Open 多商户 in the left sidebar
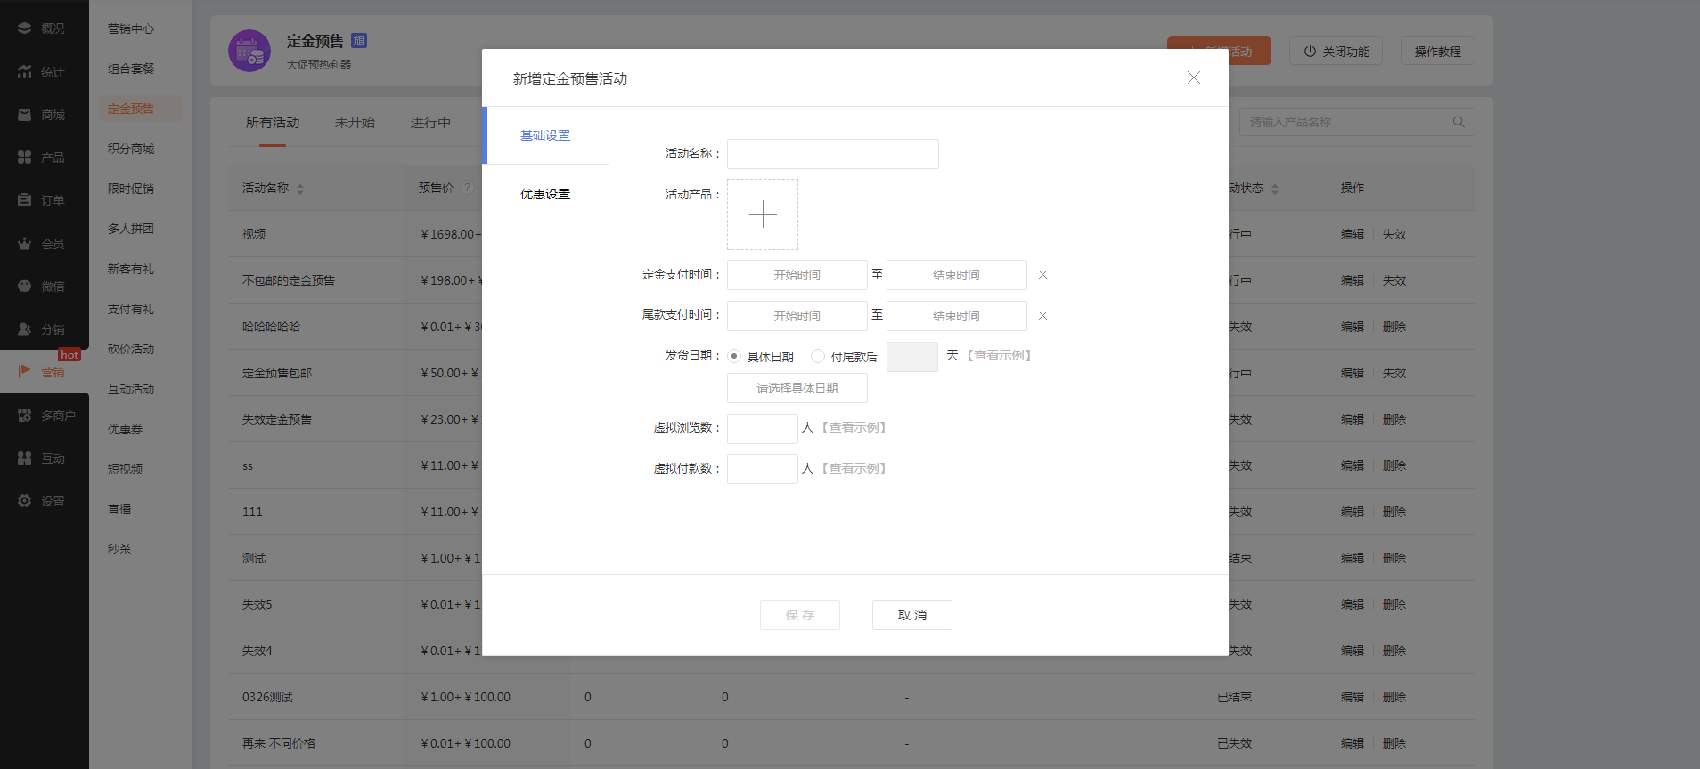 click(46, 415)
